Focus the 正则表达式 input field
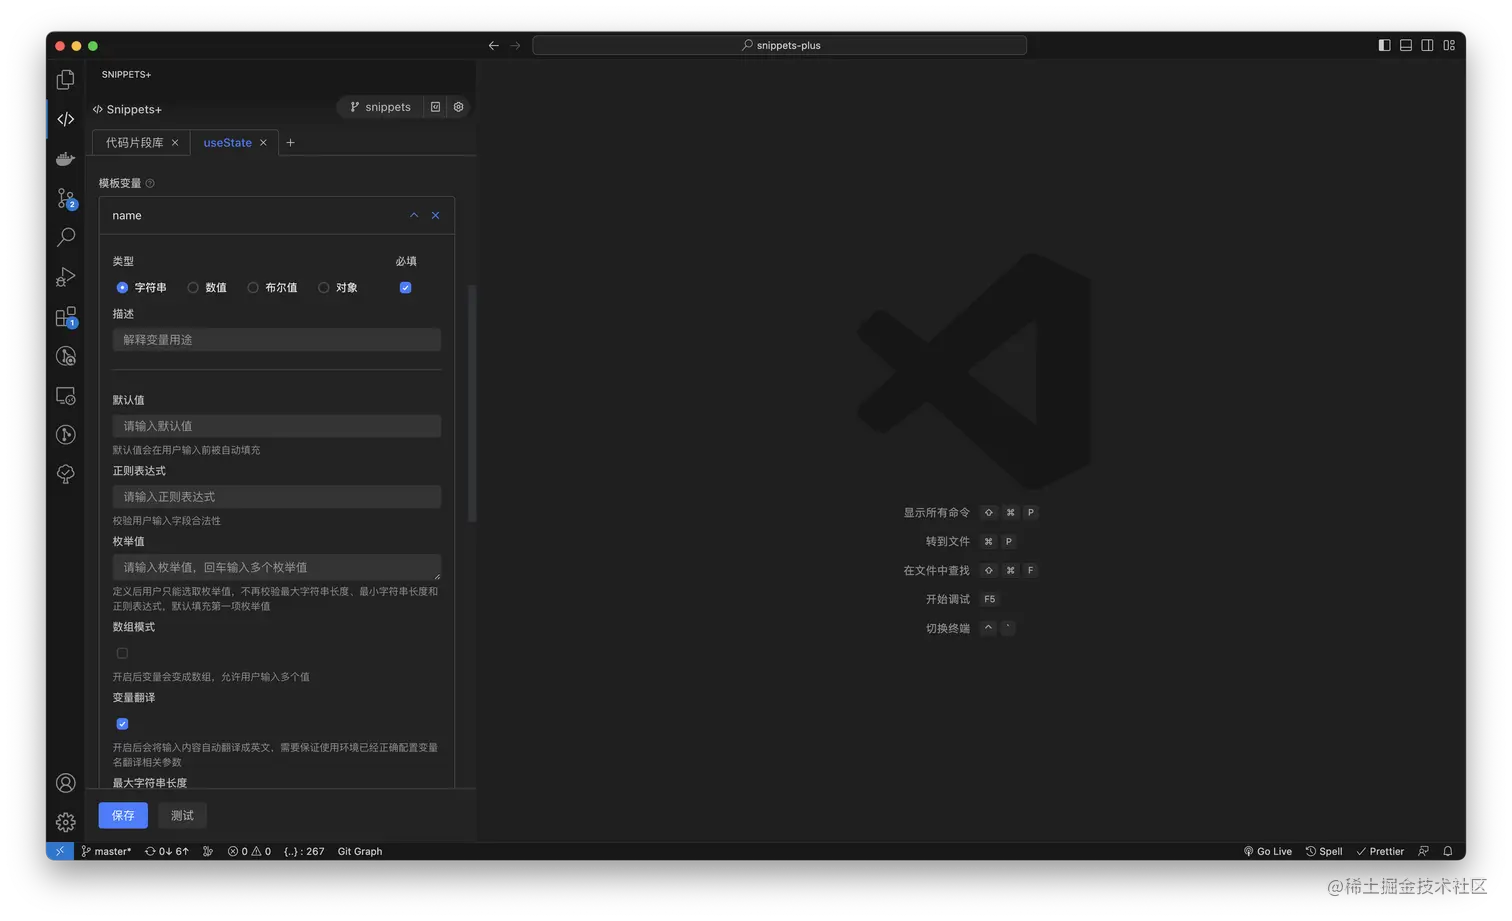This screenshot has width=1512, height=921. tap(277, 497)
